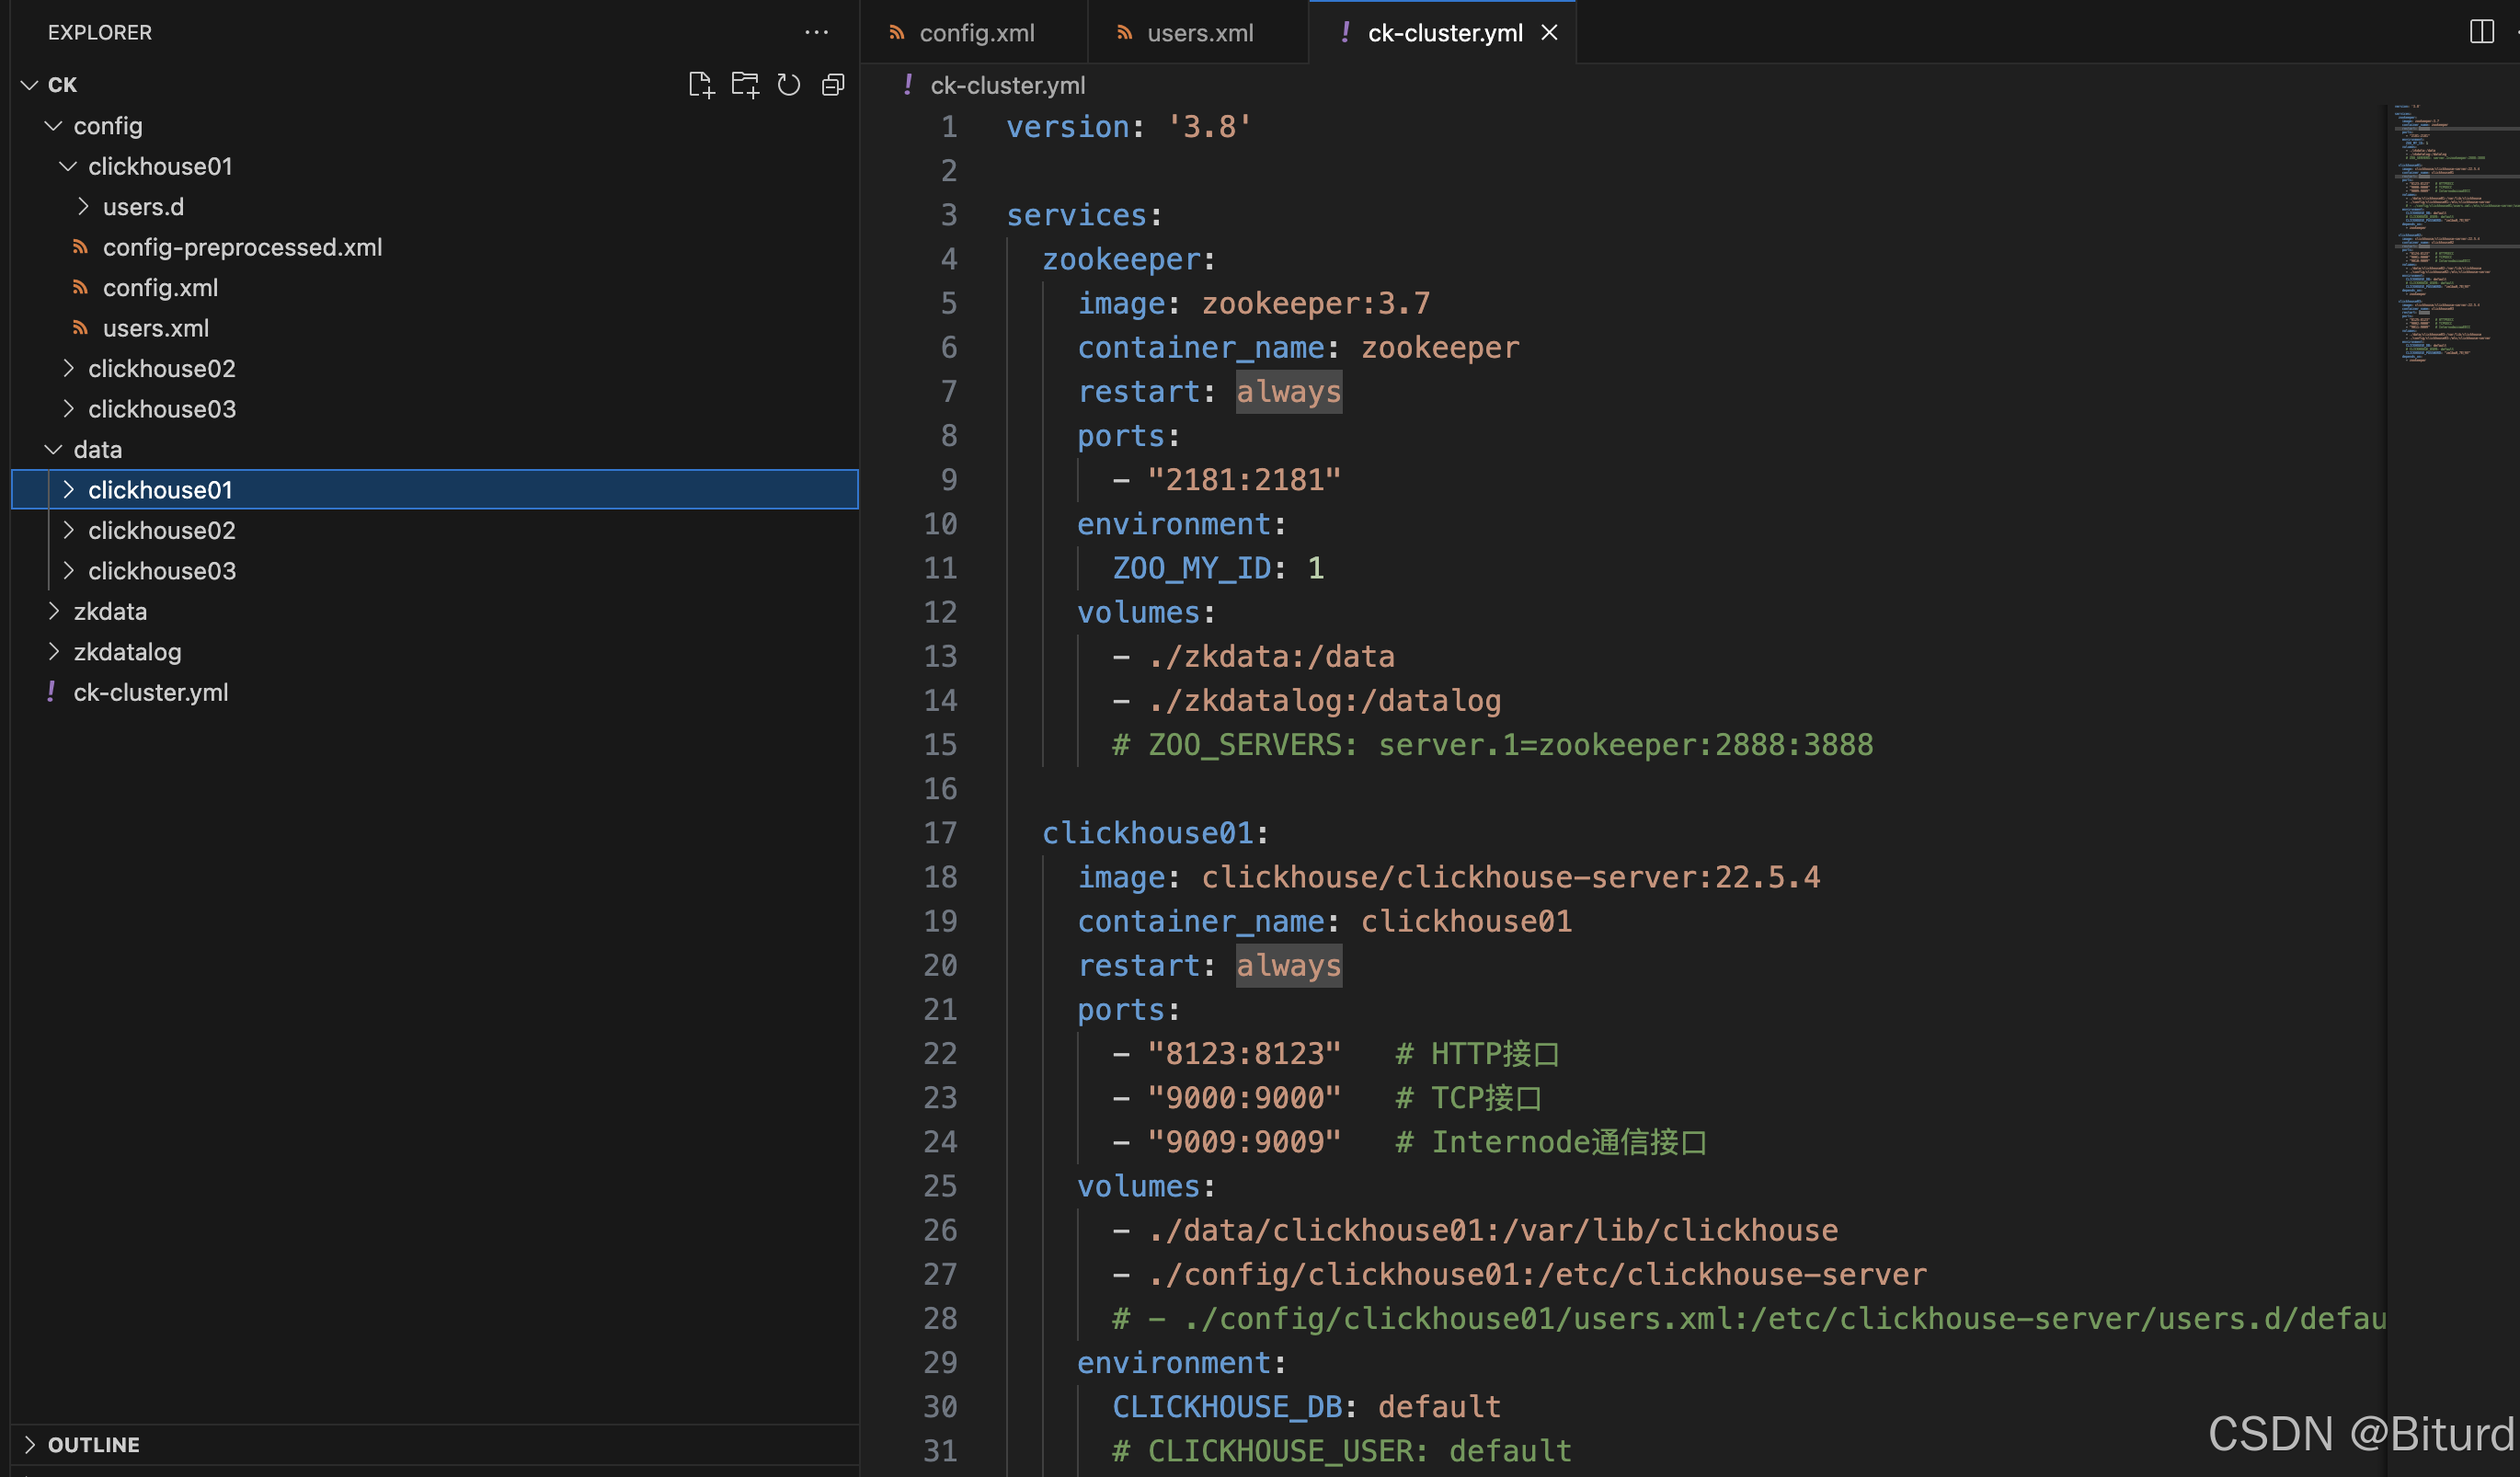The image size is (2520, 1477).
Task: Click the "2181:2181" port mapping
Action: click(1243, 480)
